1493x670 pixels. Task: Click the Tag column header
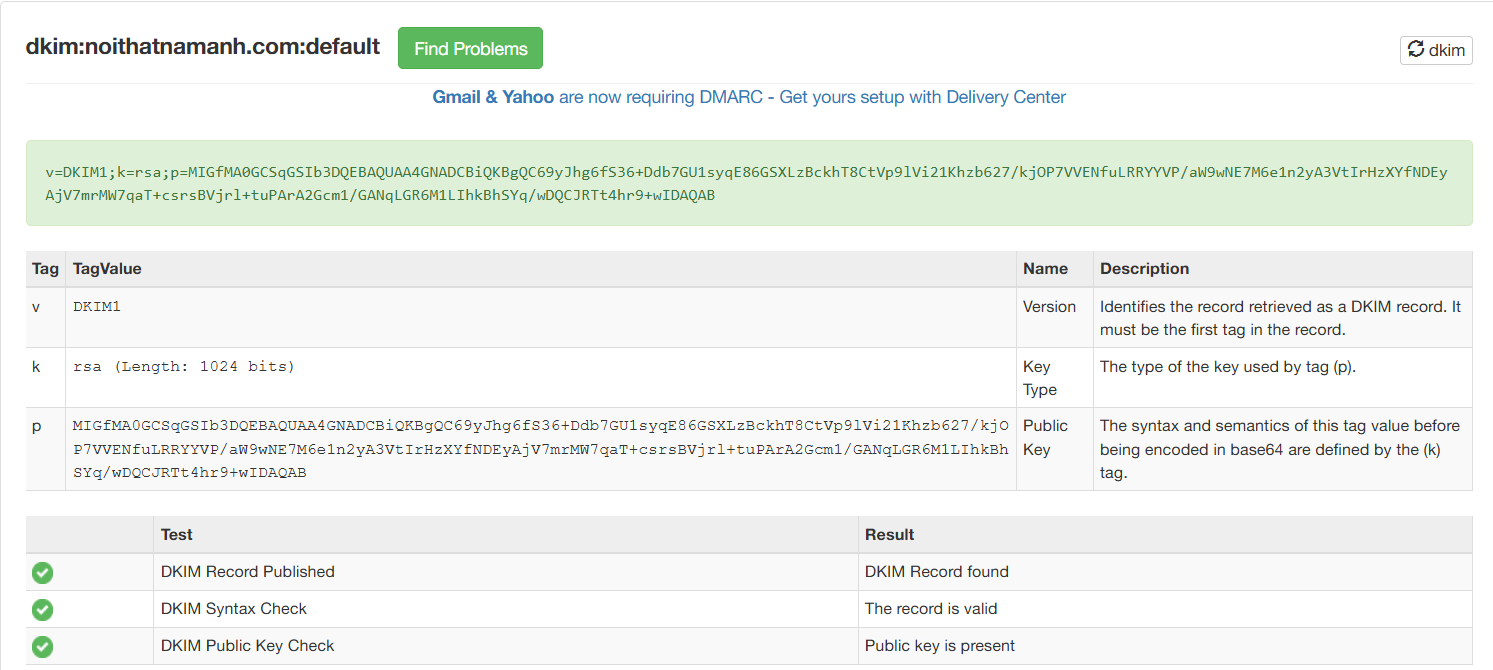45,269
